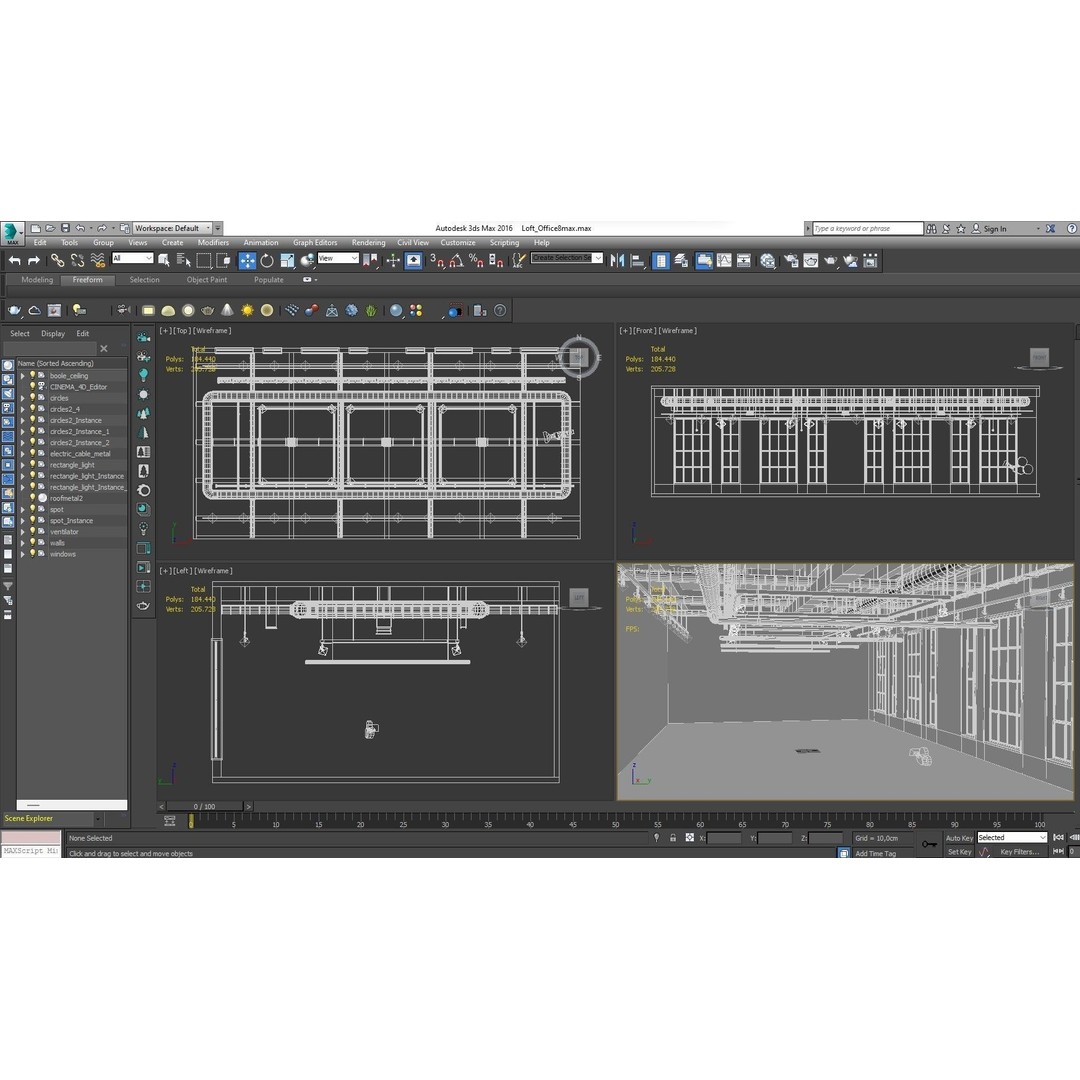Image resolution: width=1080 pixels, height=1080 pixels.
Task: Click the Bind to Space Warp icon
Action: [97, 260]
